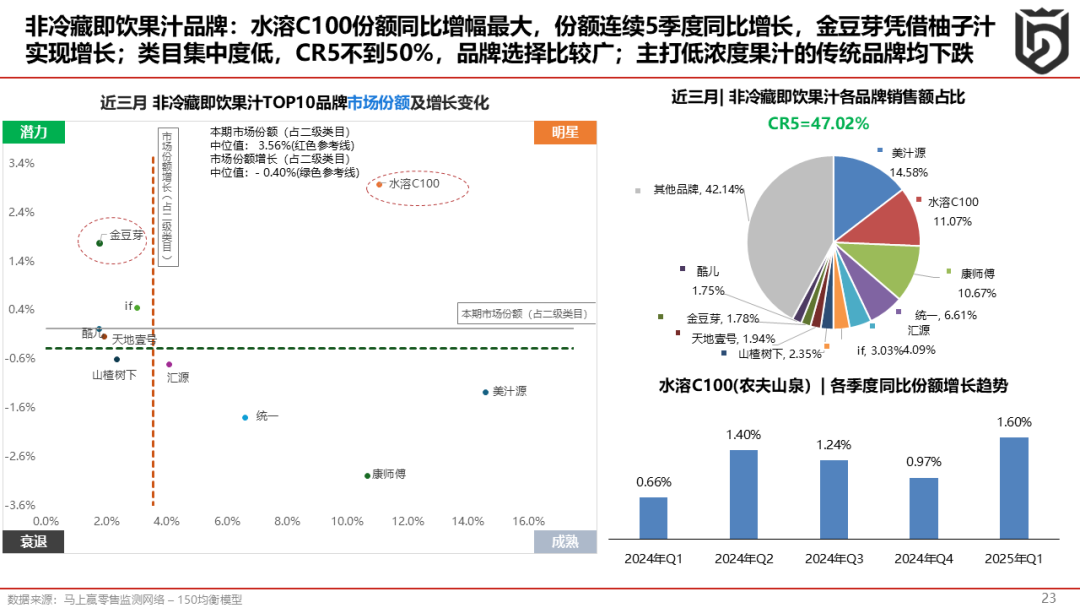Click the 汇源 light blue legend swatch
The width and height of the screenshot is (1080, 608).
[x=873, y=326]
